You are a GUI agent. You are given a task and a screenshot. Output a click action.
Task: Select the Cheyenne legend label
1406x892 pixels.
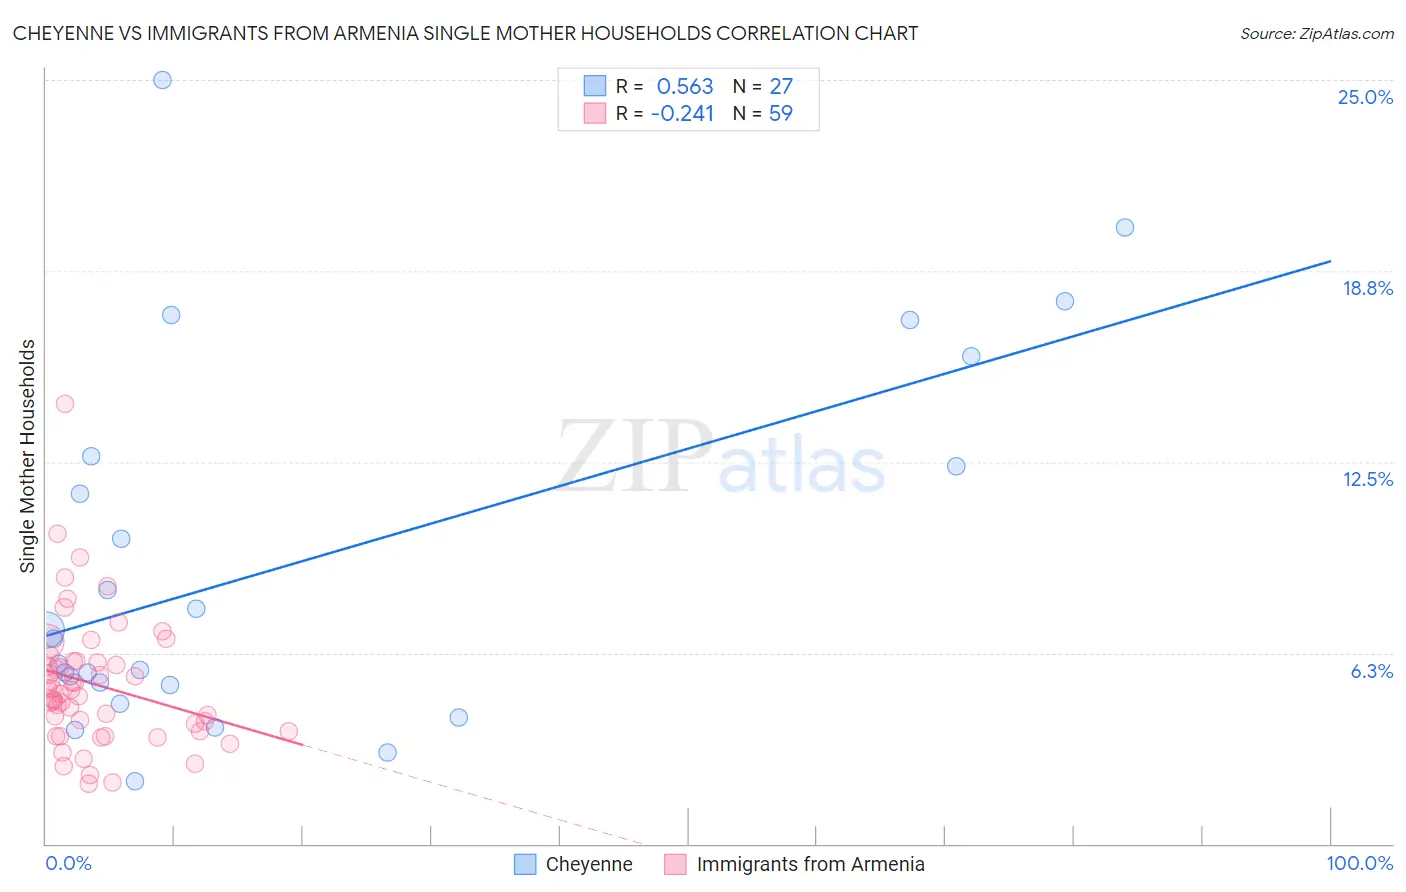coord(589,864)
